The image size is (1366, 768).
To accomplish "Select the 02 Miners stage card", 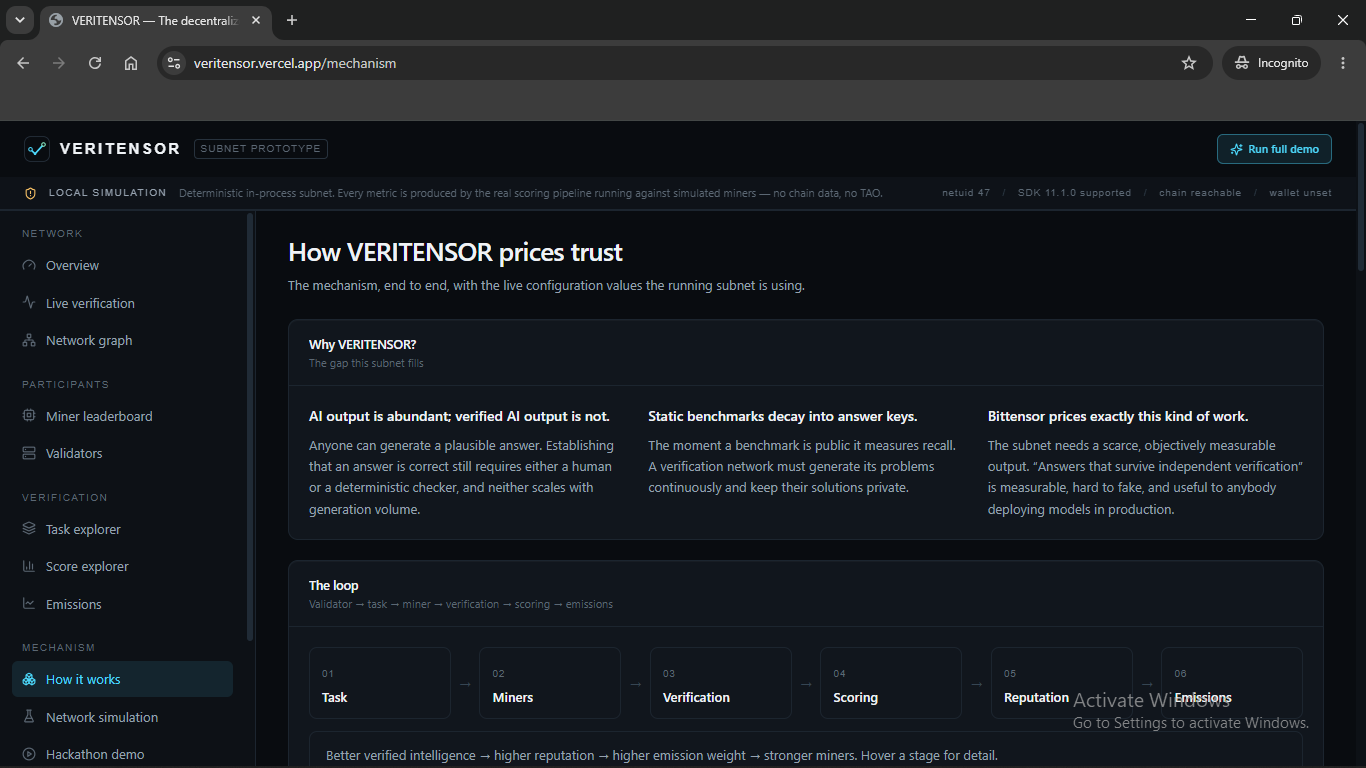I will [550, 683].
